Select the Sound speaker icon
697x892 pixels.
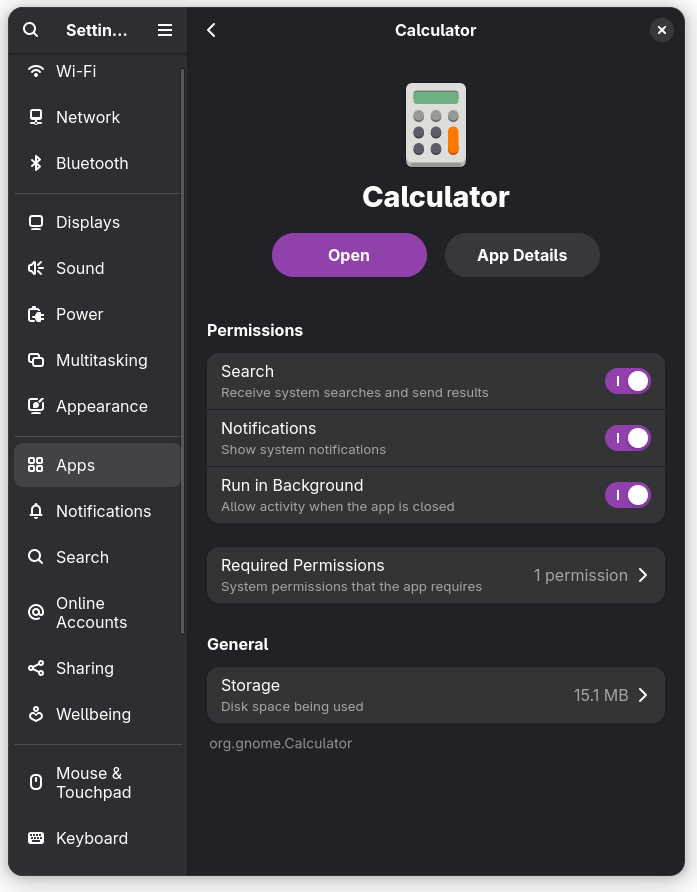pyautogui.click(x=36, y=268)
